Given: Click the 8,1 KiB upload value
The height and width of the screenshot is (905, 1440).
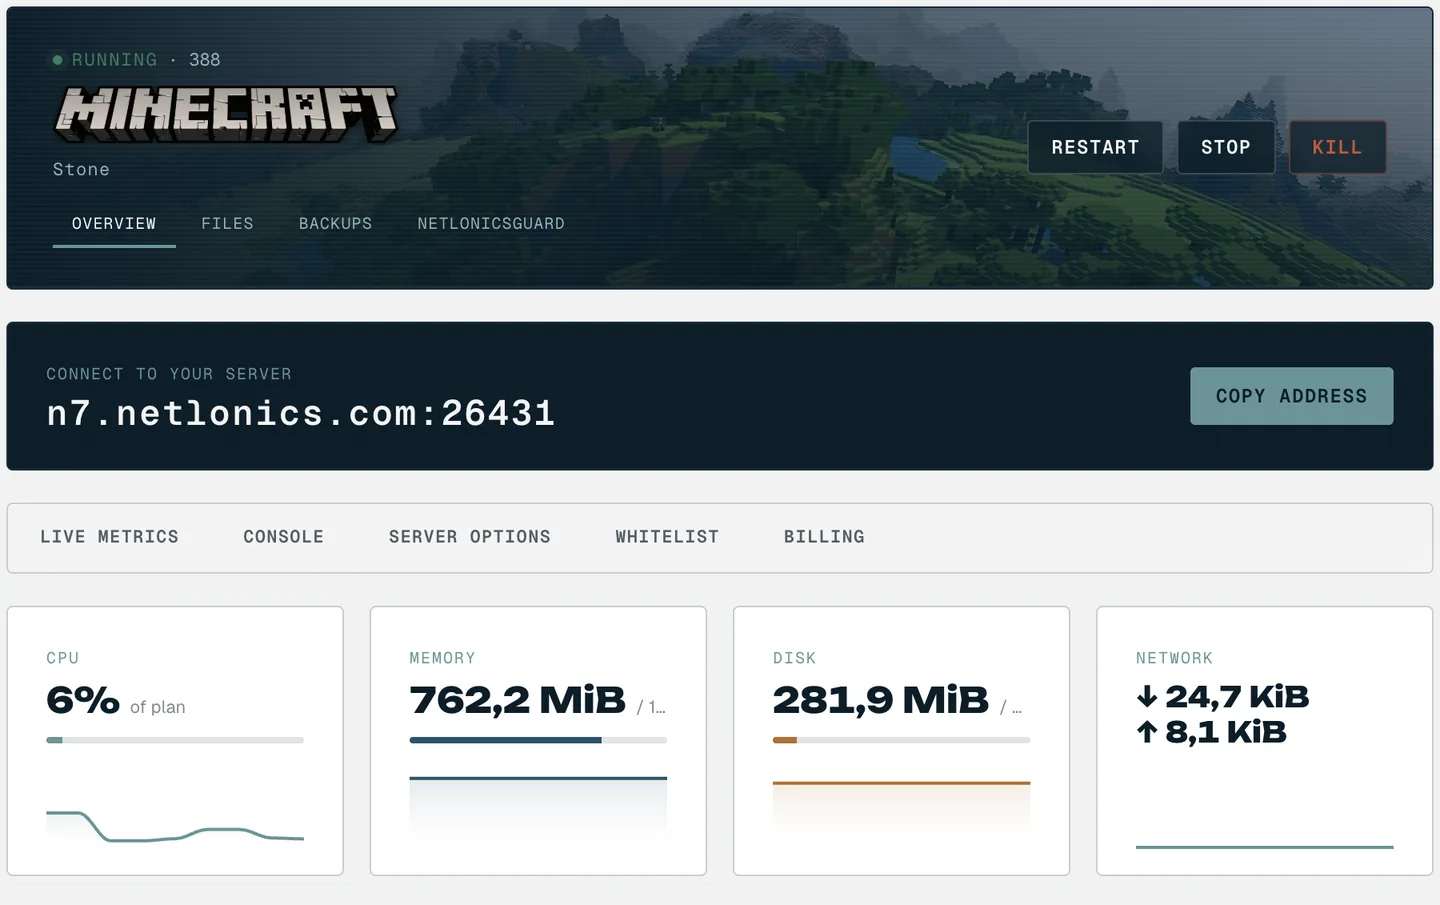Looking at the screenshot, I should [x=1226, y=732].
